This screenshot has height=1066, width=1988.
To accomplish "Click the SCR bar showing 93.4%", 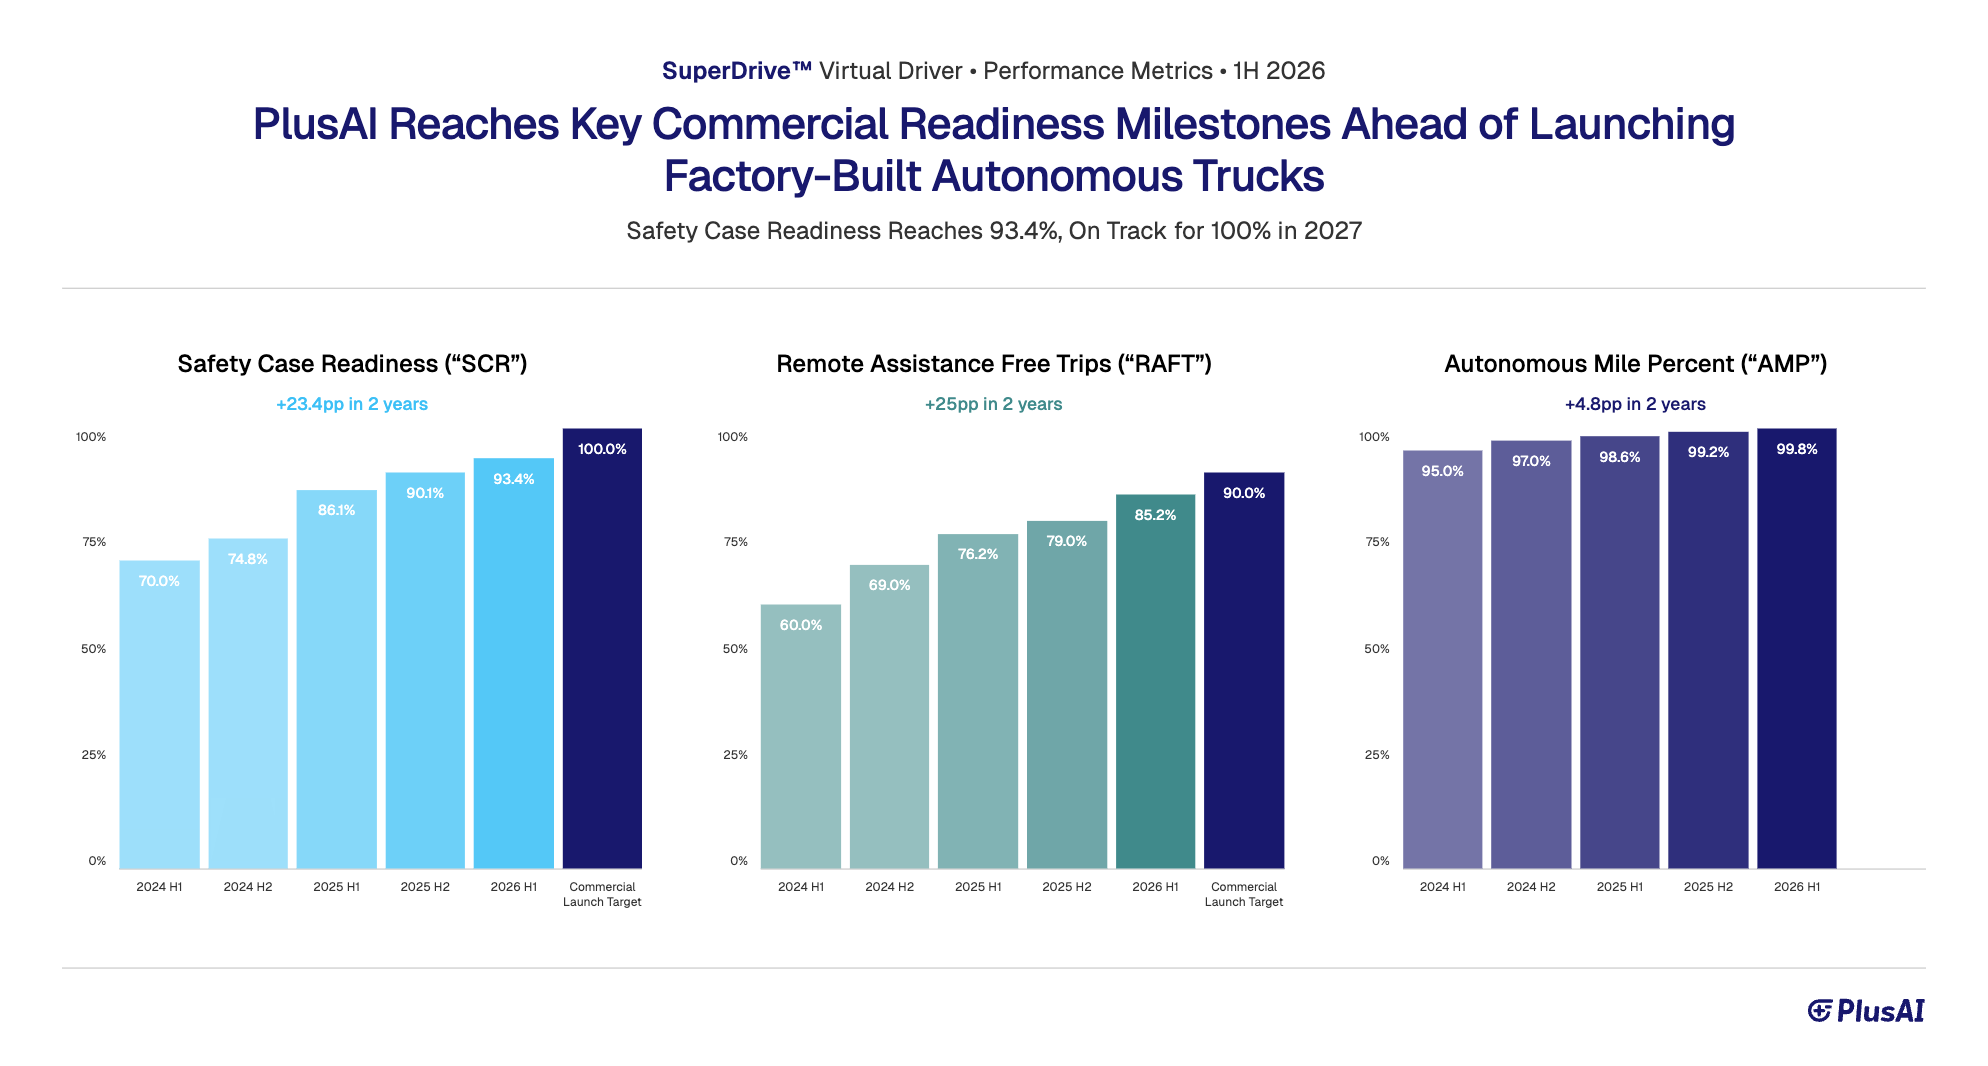I will click(514, 663).
